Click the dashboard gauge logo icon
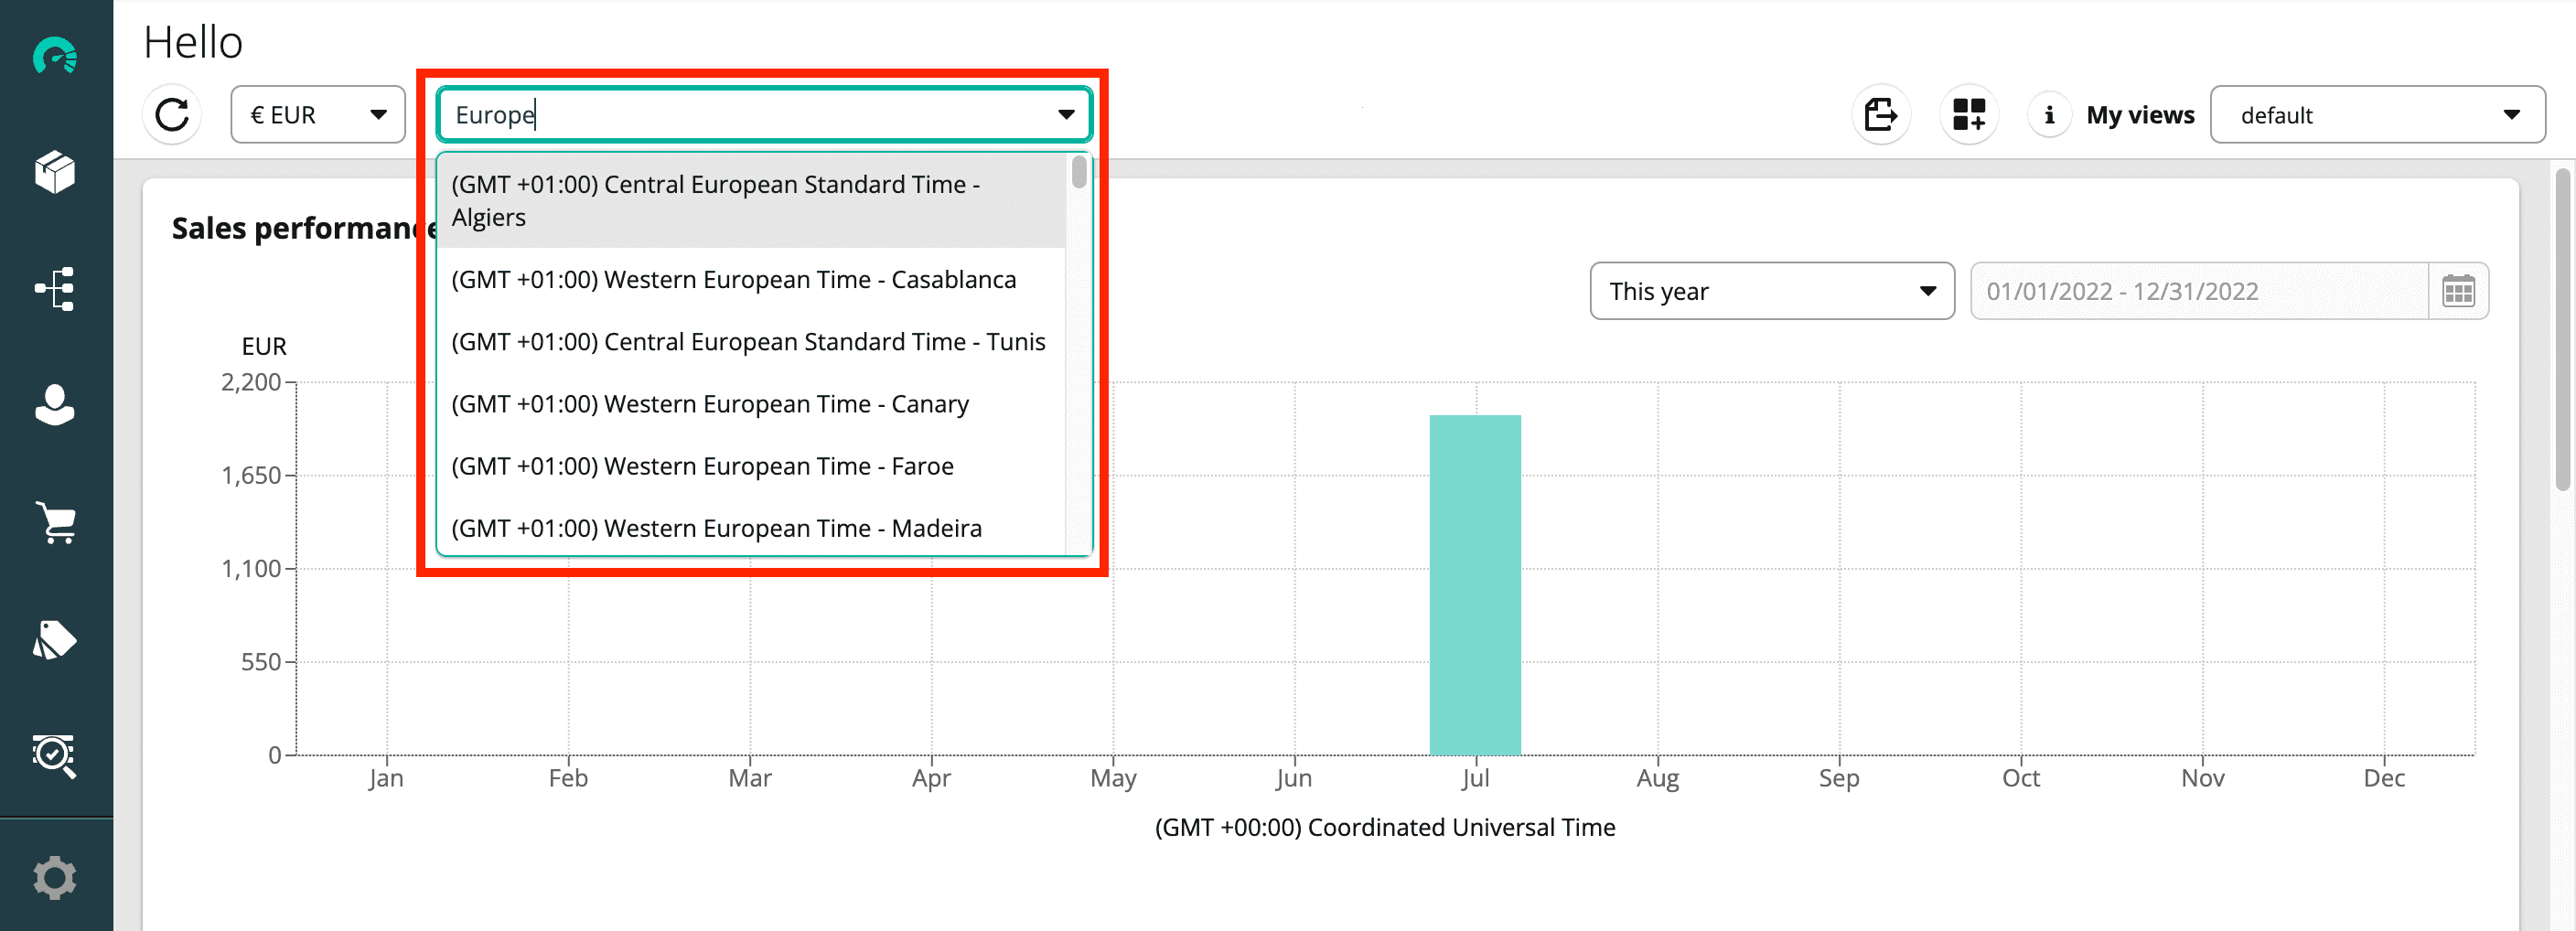Screen dimensions: 2576x931 click(x=55, y=56)
